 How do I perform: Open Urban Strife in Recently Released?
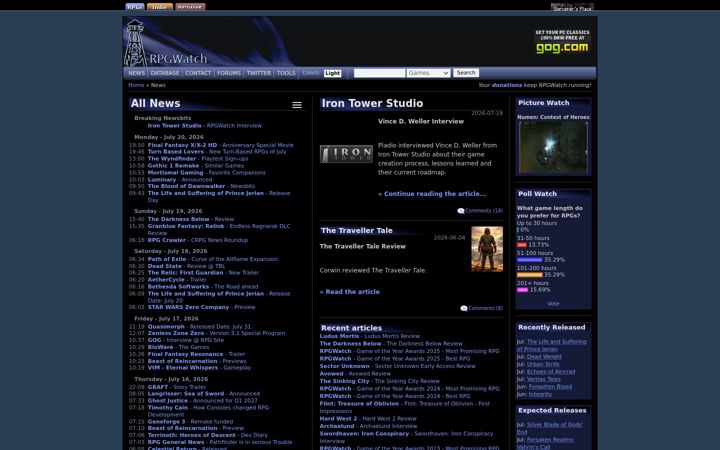[543, 364]
